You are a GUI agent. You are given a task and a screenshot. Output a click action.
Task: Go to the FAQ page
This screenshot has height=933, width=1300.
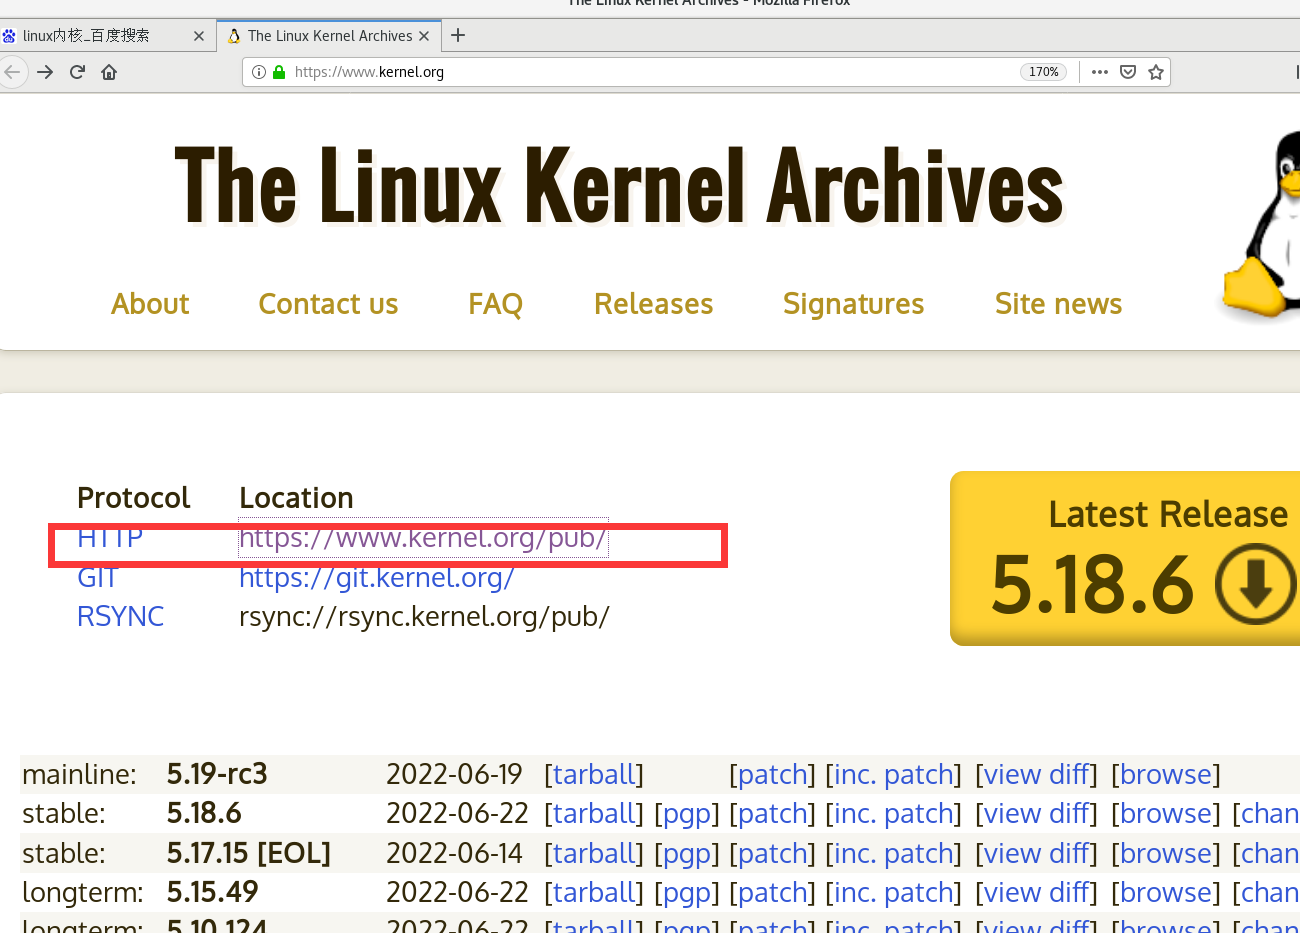(x=496, y=304)
